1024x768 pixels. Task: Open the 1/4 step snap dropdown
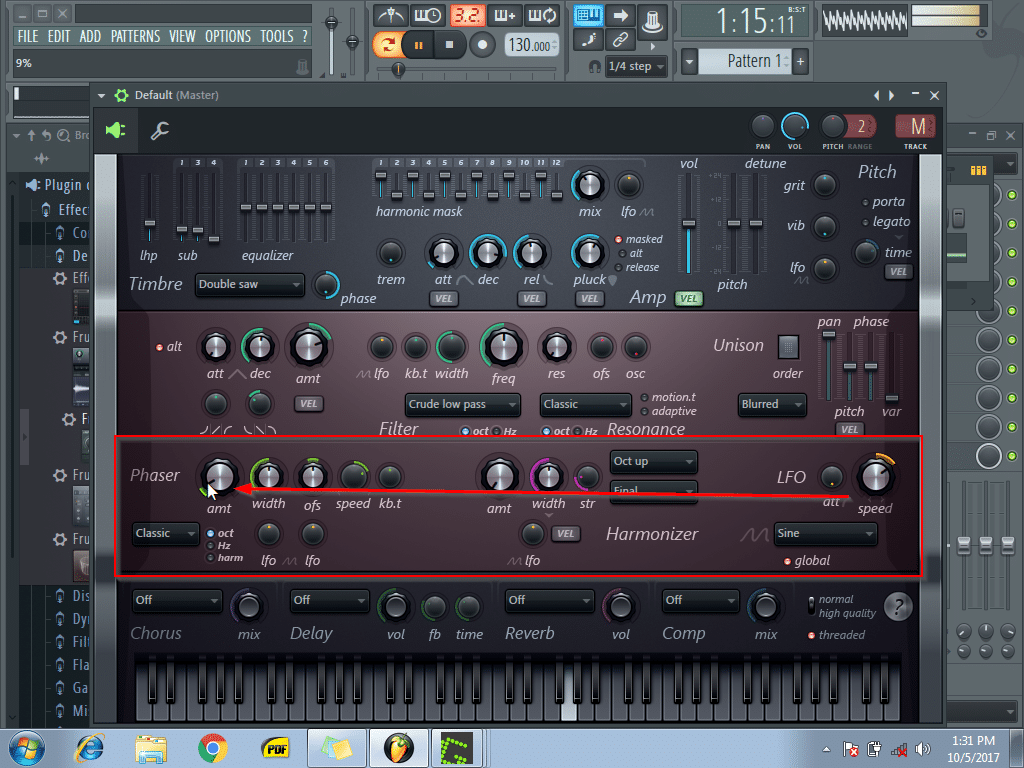[x=635, y=67]
